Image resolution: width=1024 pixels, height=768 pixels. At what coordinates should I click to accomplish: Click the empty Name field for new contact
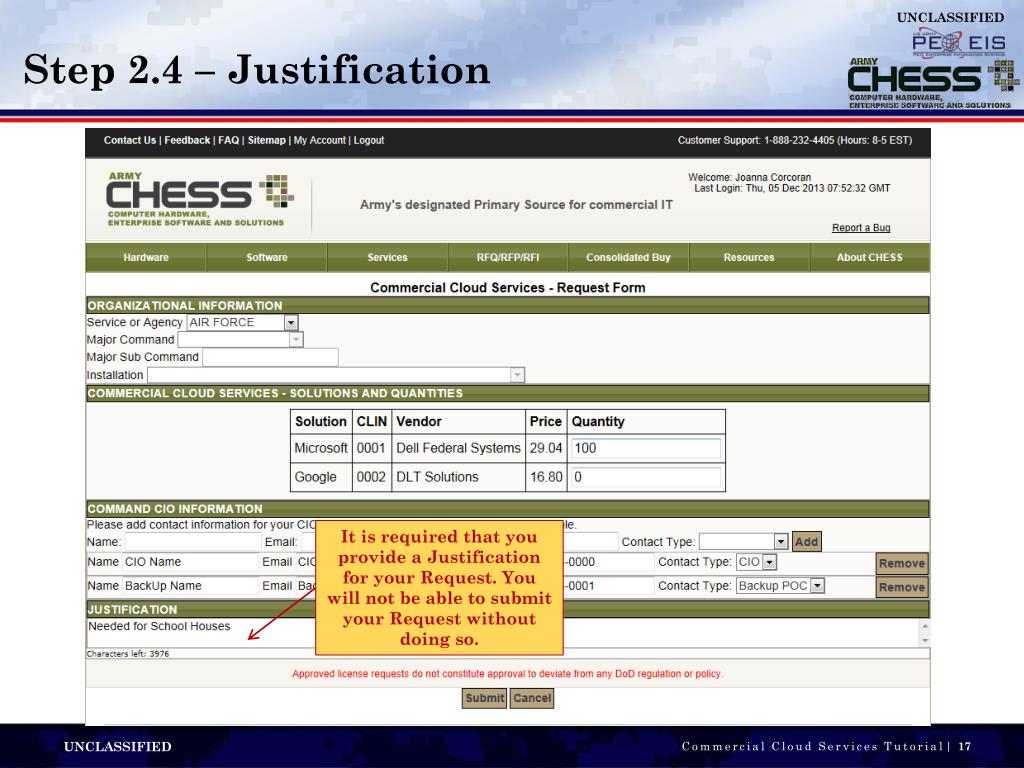pos(193,542)
